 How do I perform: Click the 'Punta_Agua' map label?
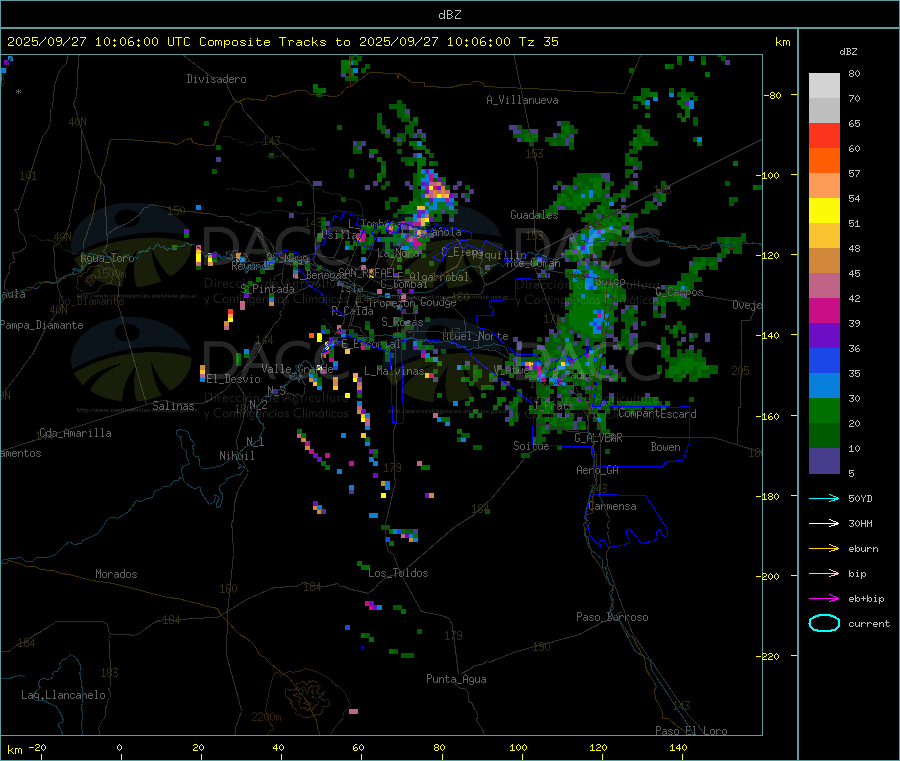[456, 679]
